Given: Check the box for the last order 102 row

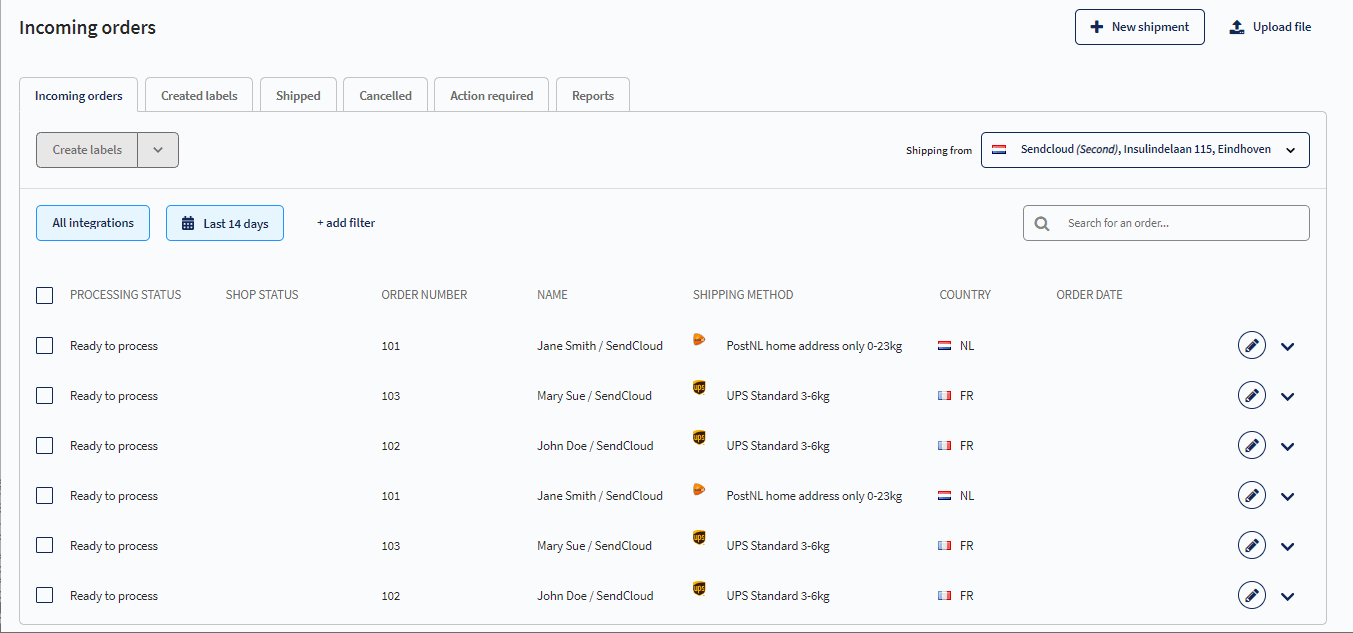Looking at the screenshot, I should click(x=44, y=596).
